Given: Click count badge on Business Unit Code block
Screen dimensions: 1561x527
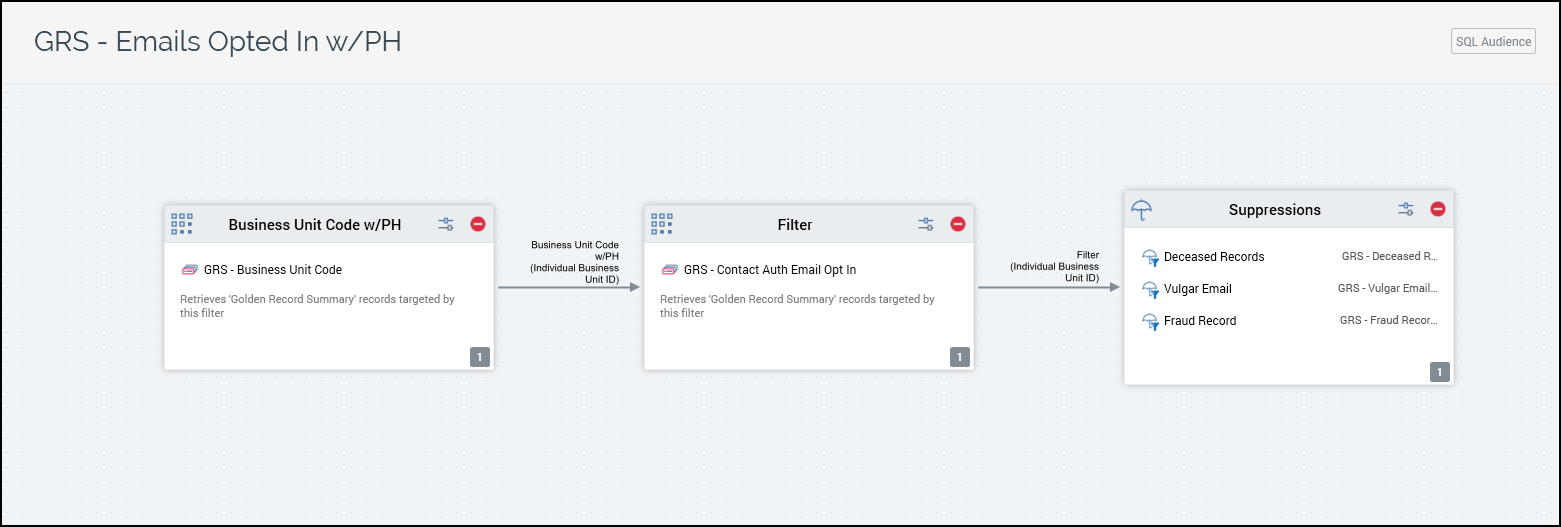Looking at the screenshot, I should pyautogui.click(x=479, y=357).
